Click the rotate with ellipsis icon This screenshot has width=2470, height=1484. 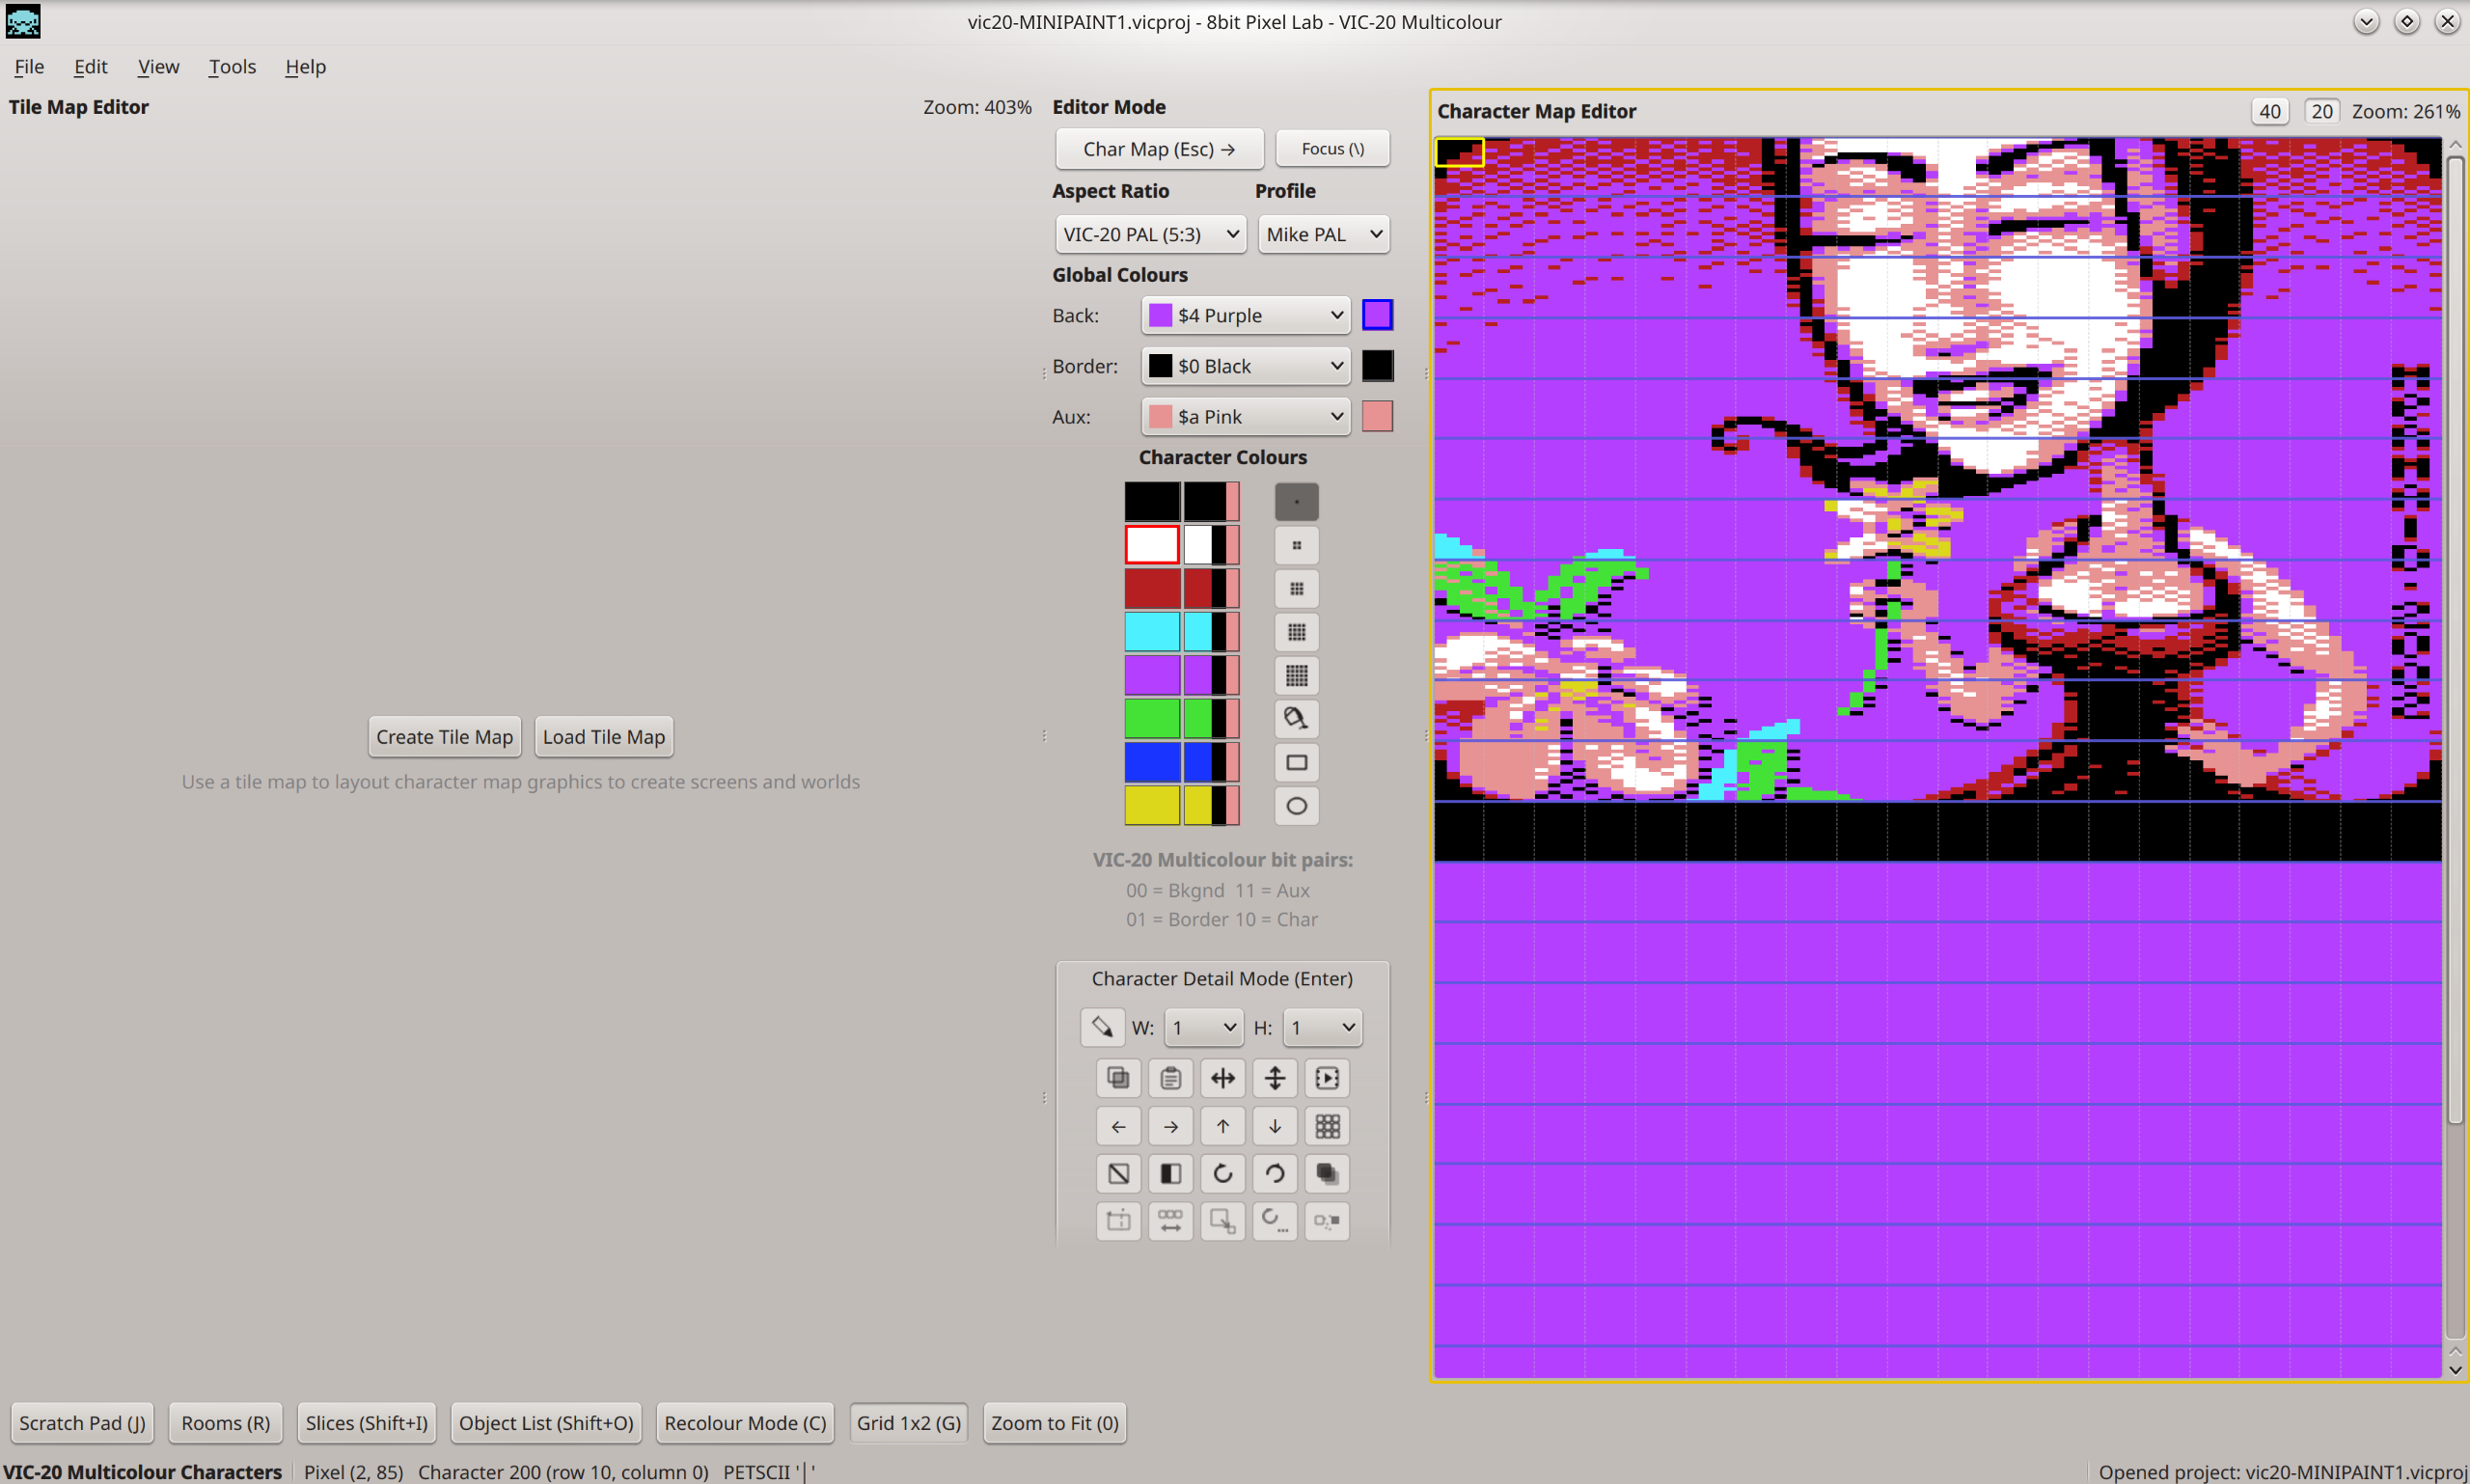click(x=1274, y=1221)
